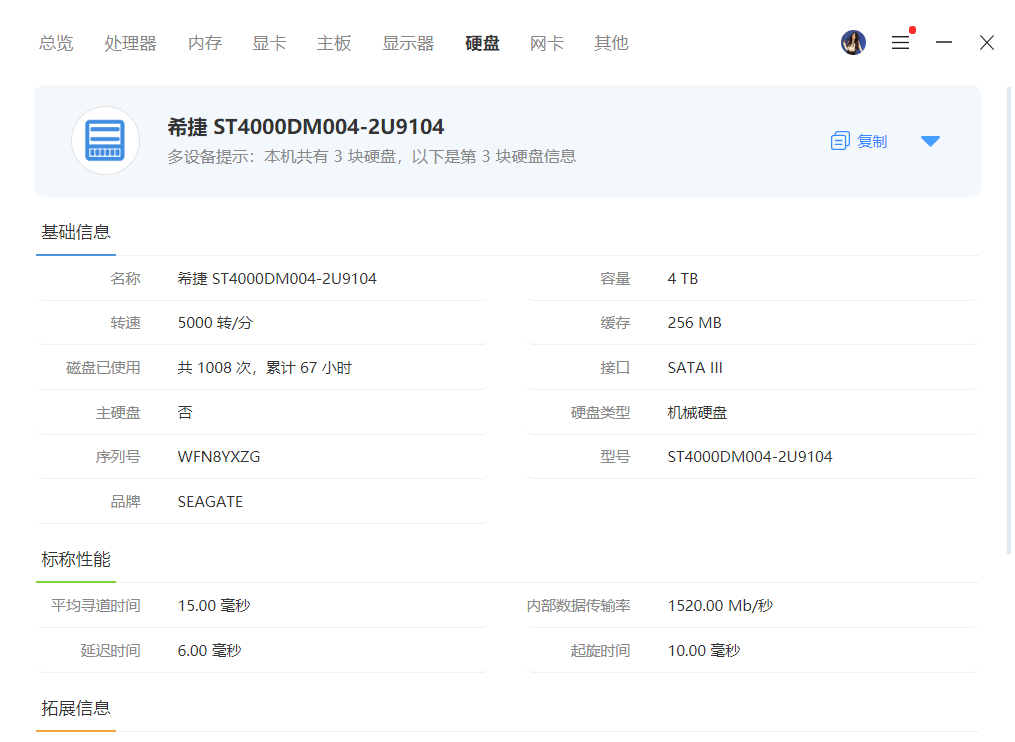Click the 希捷 ST4000DM004-2U9104 header title
This screenshot has width=1015, height=742.
pos(306,127)
